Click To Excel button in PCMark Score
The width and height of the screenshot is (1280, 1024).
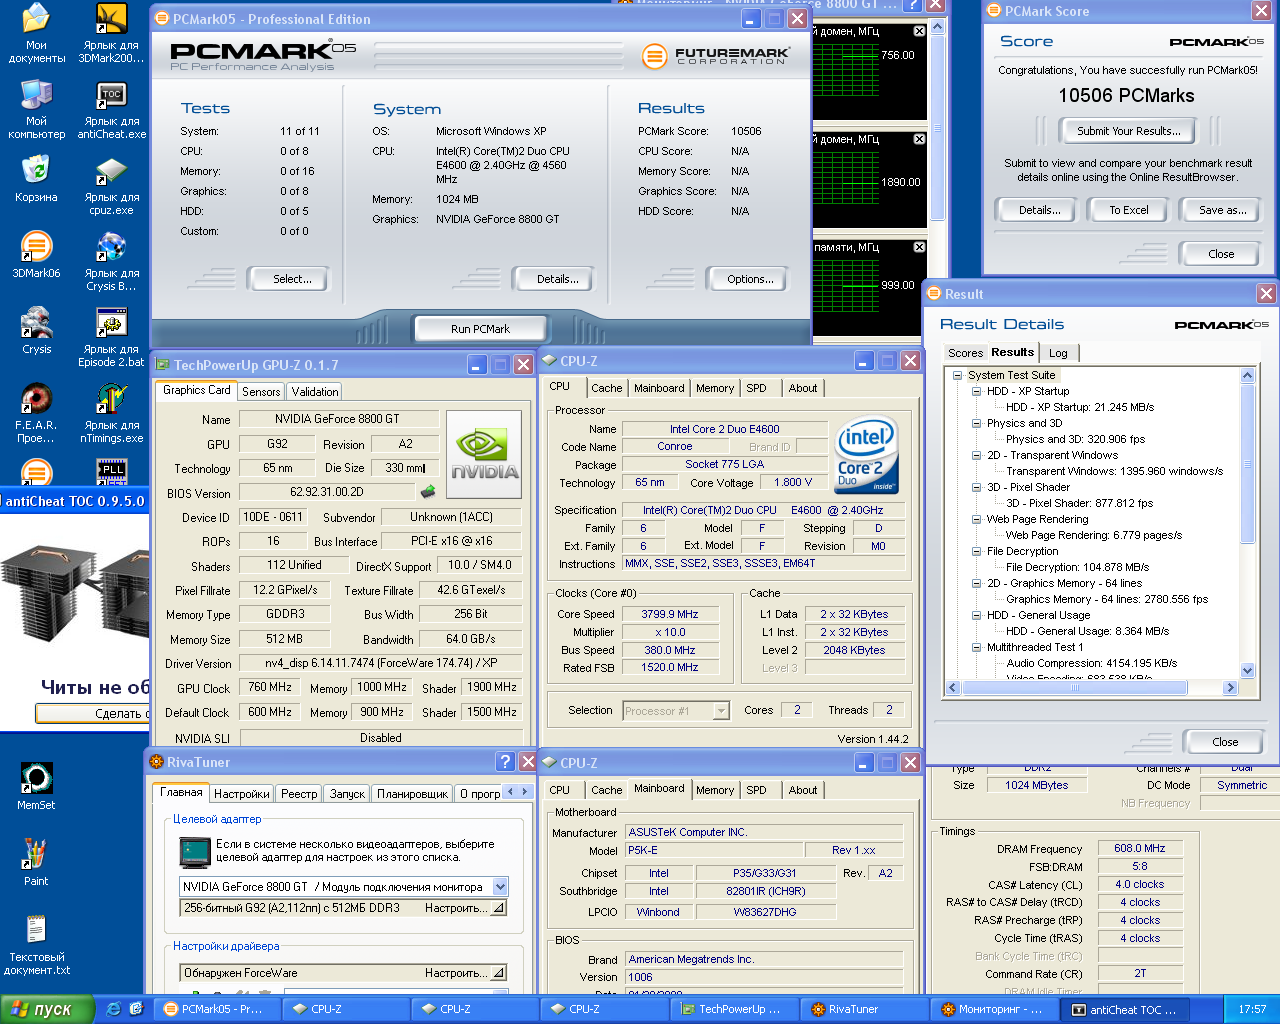(x=1128, y=210)
